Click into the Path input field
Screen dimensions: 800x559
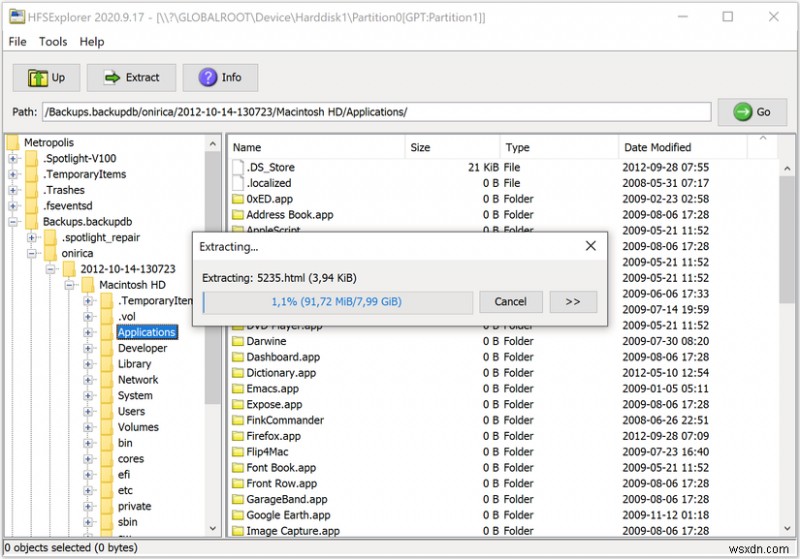377,112
